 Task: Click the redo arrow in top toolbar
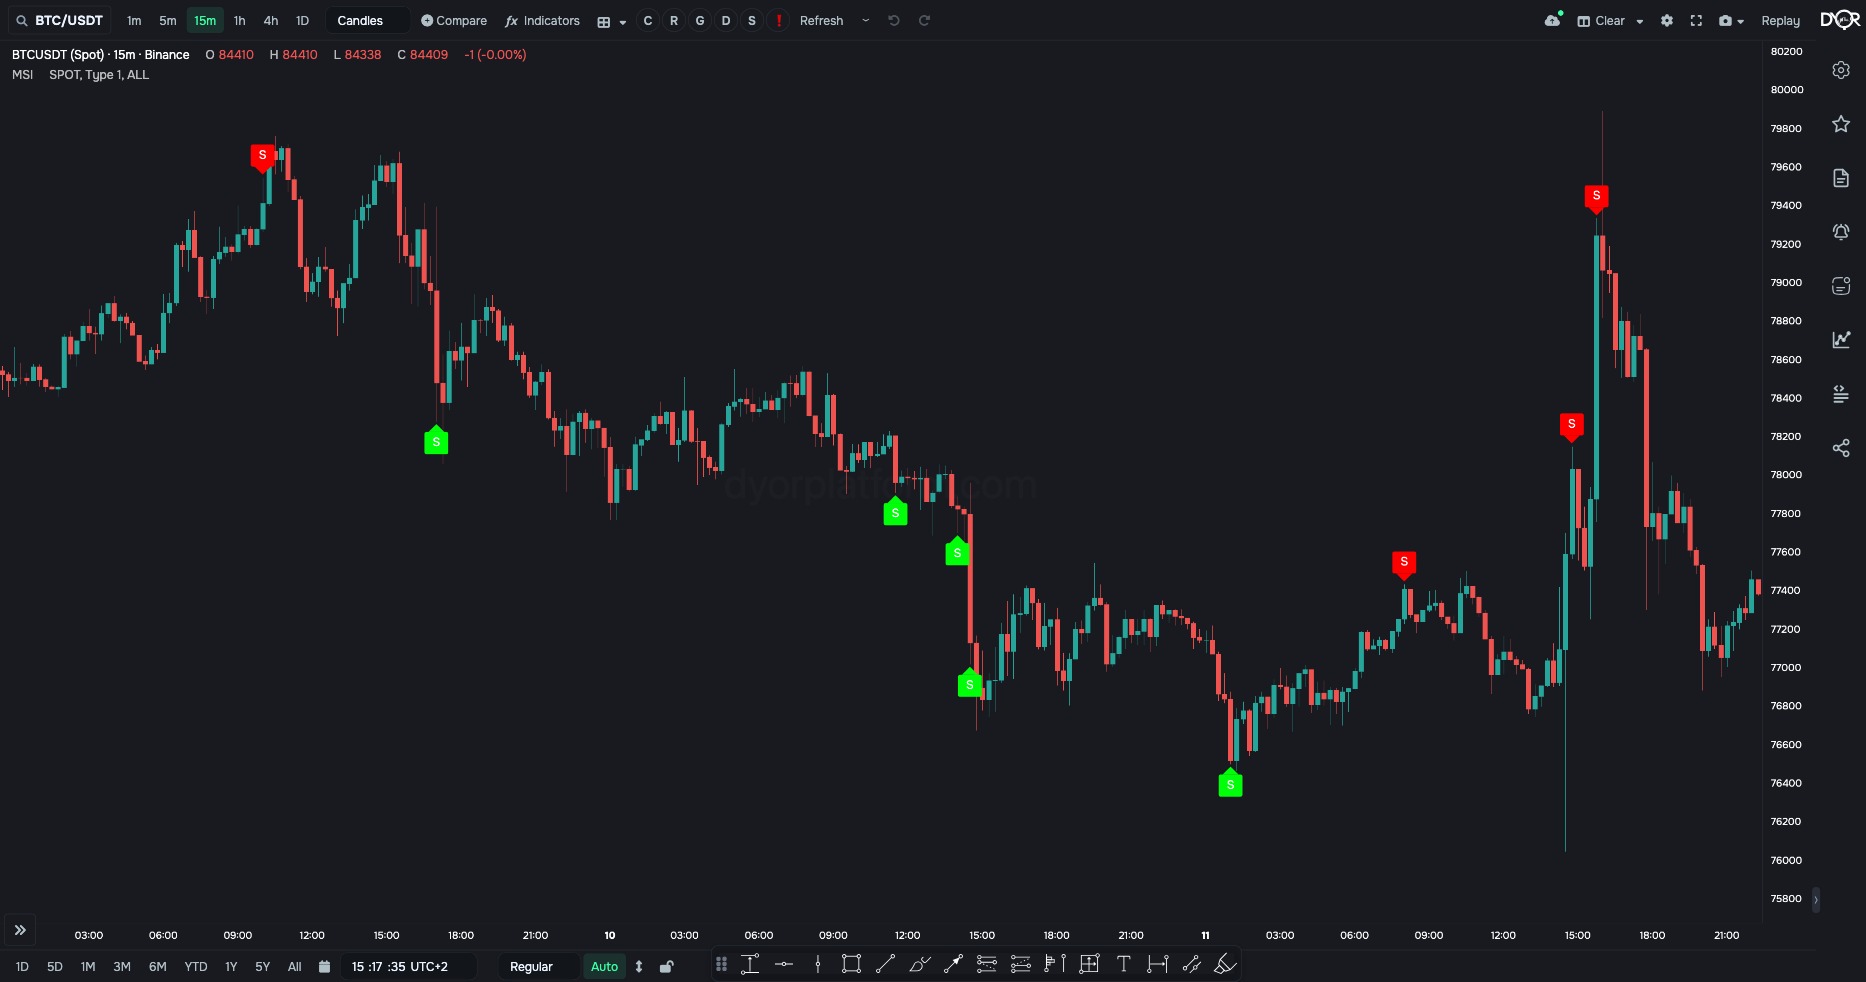(x=925, y=20)
